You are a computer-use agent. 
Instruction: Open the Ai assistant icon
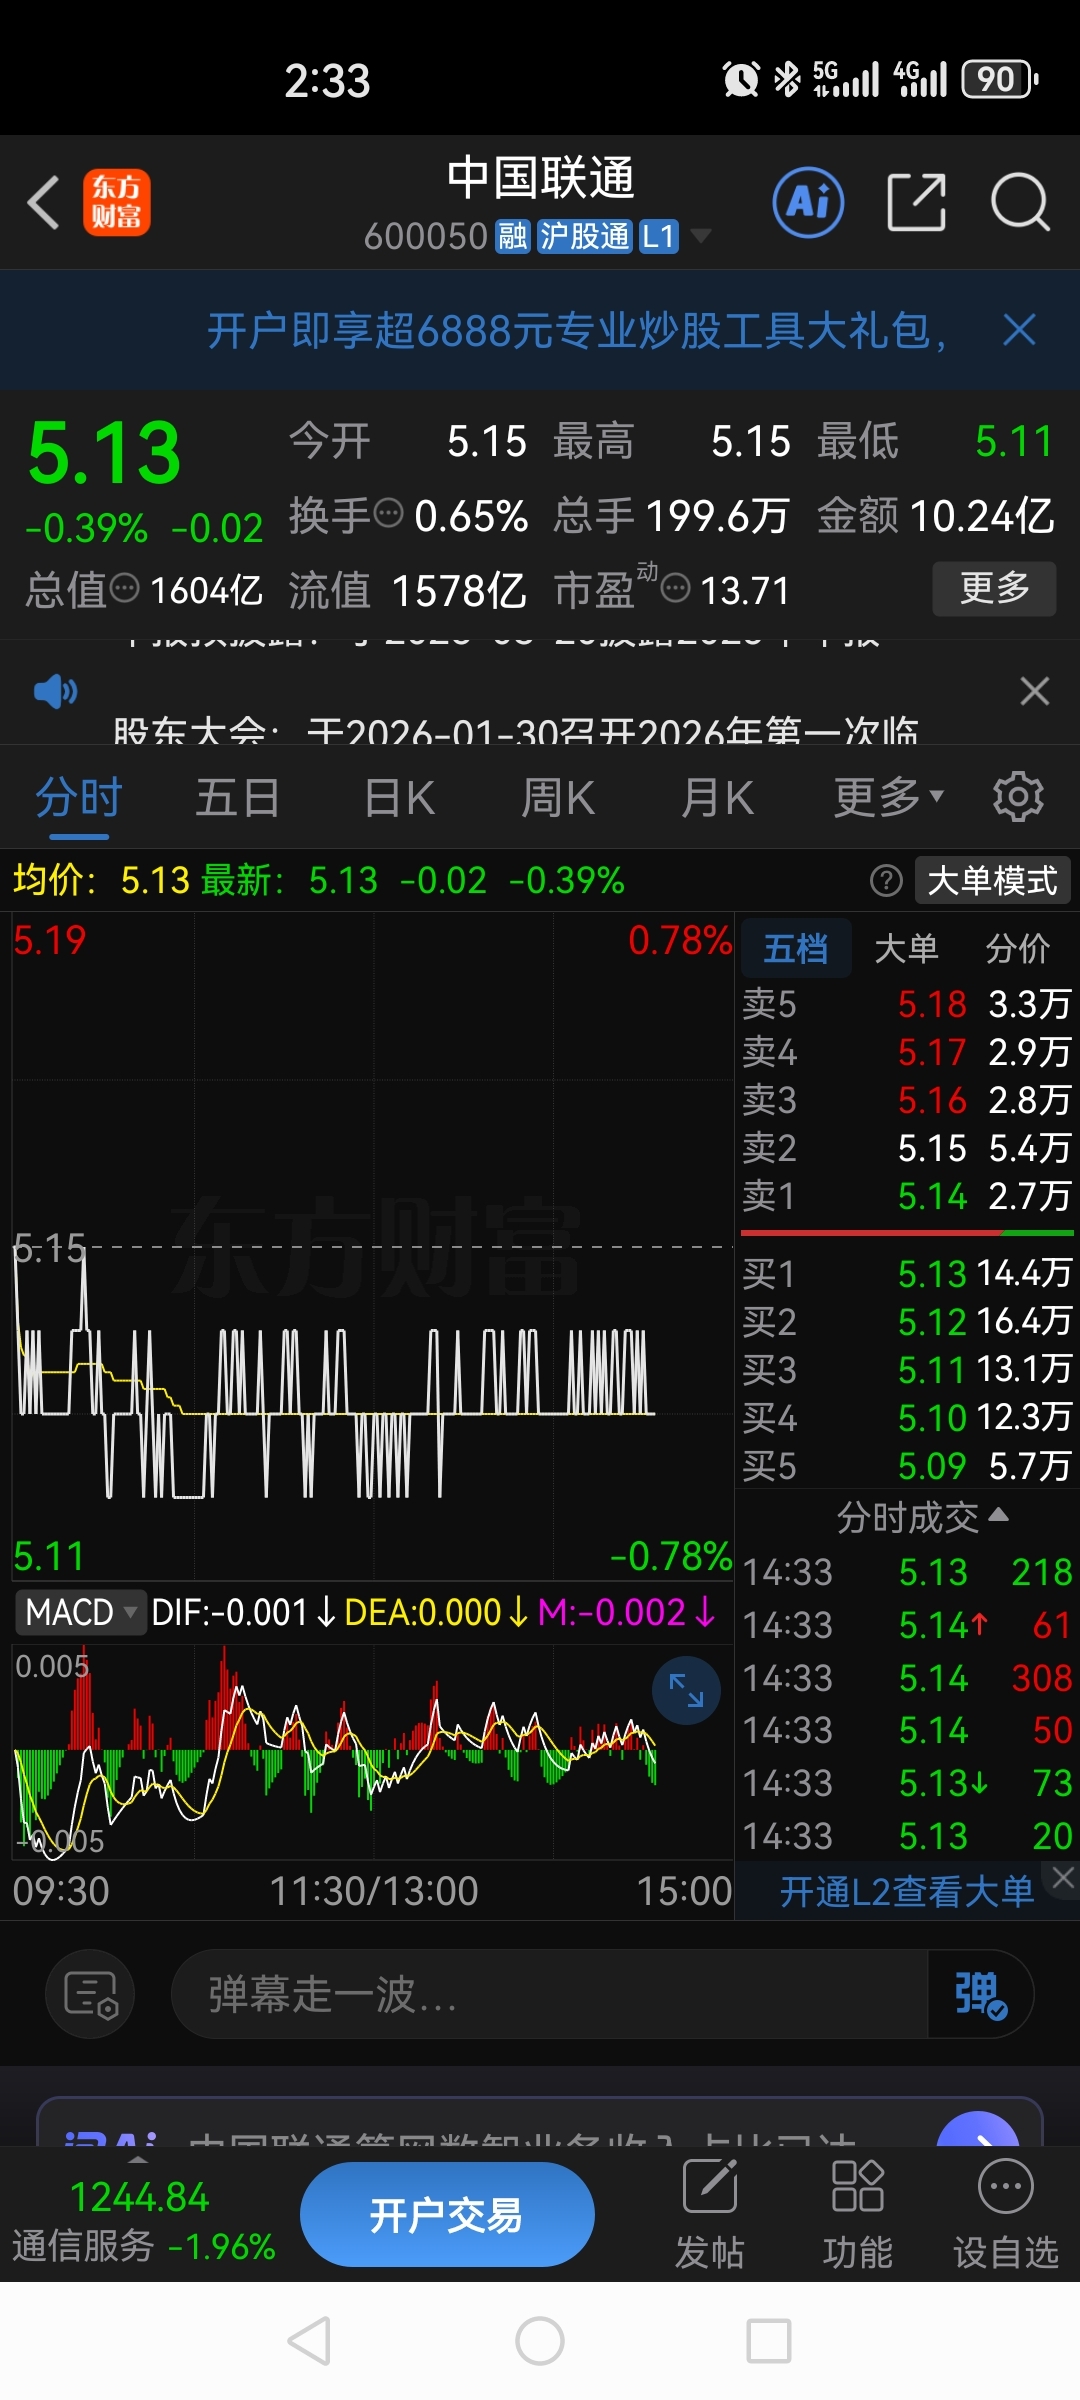(808, 202)
